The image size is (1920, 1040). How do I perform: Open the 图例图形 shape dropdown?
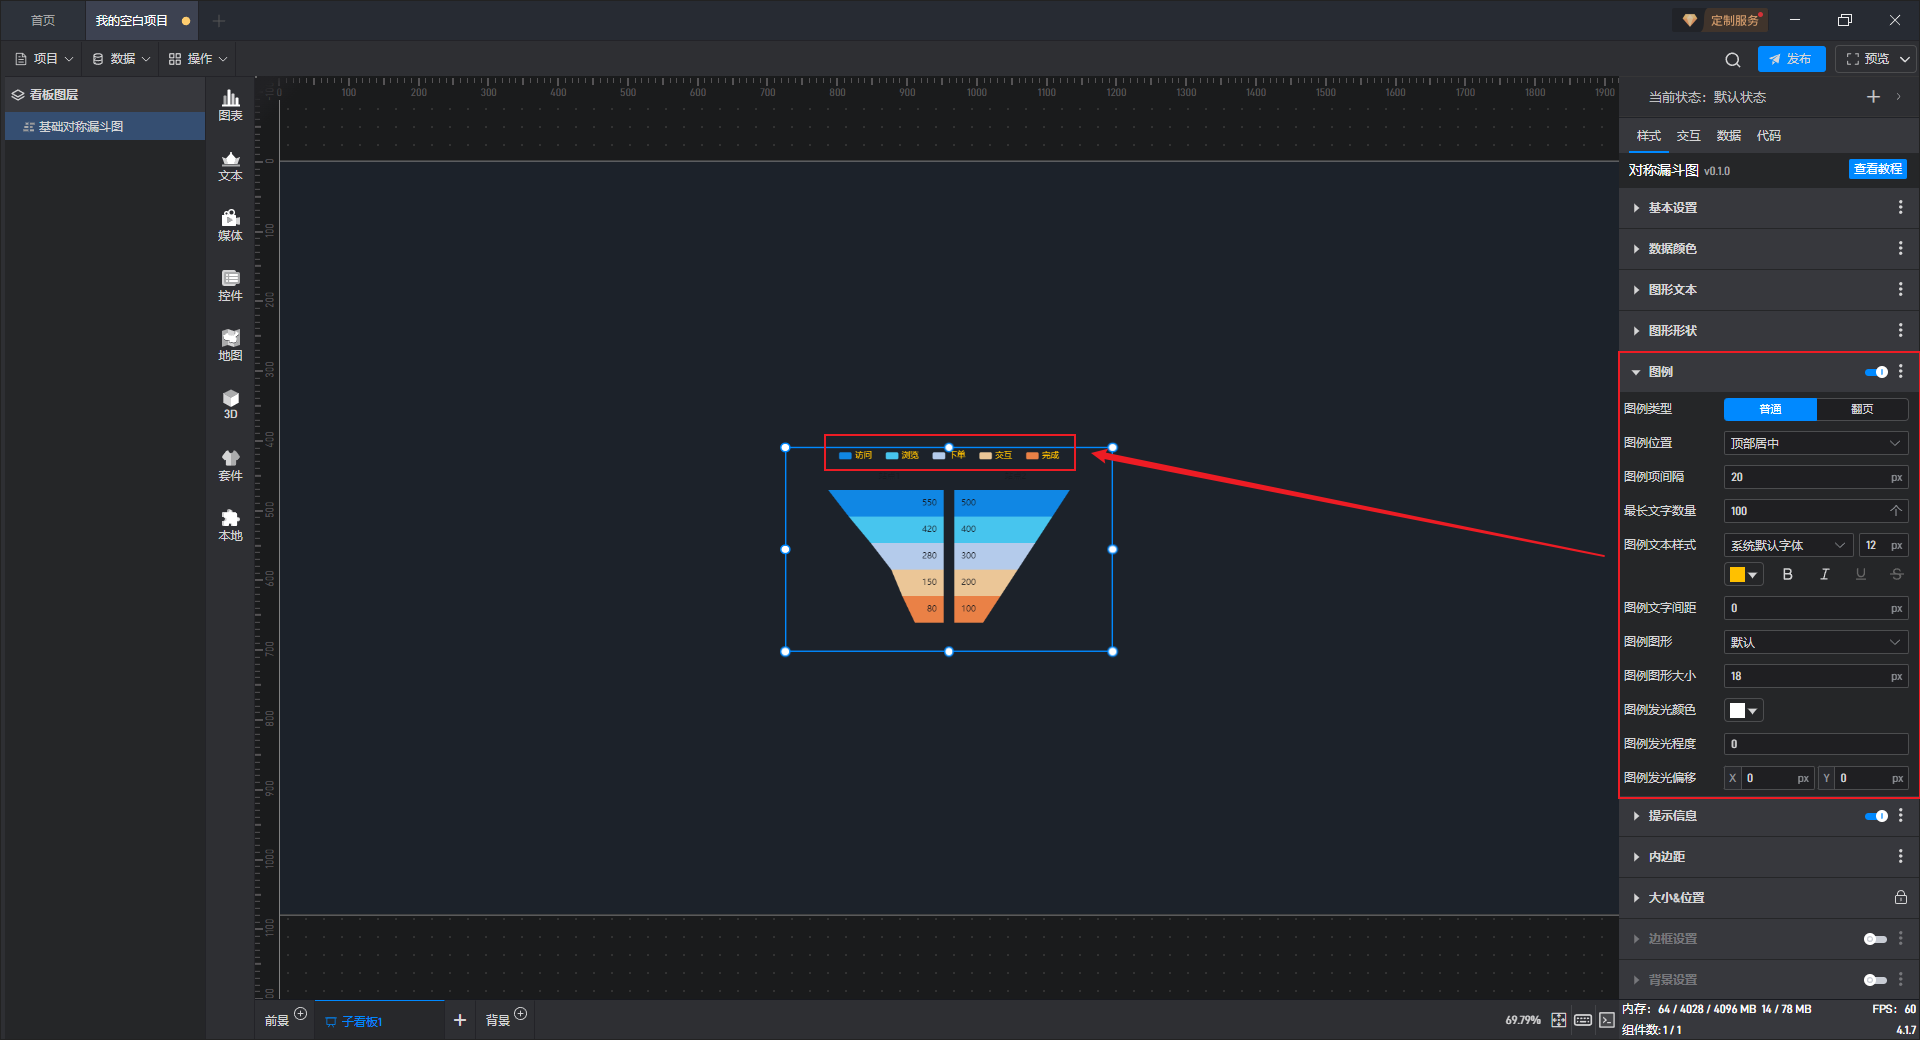point(1816,642)
